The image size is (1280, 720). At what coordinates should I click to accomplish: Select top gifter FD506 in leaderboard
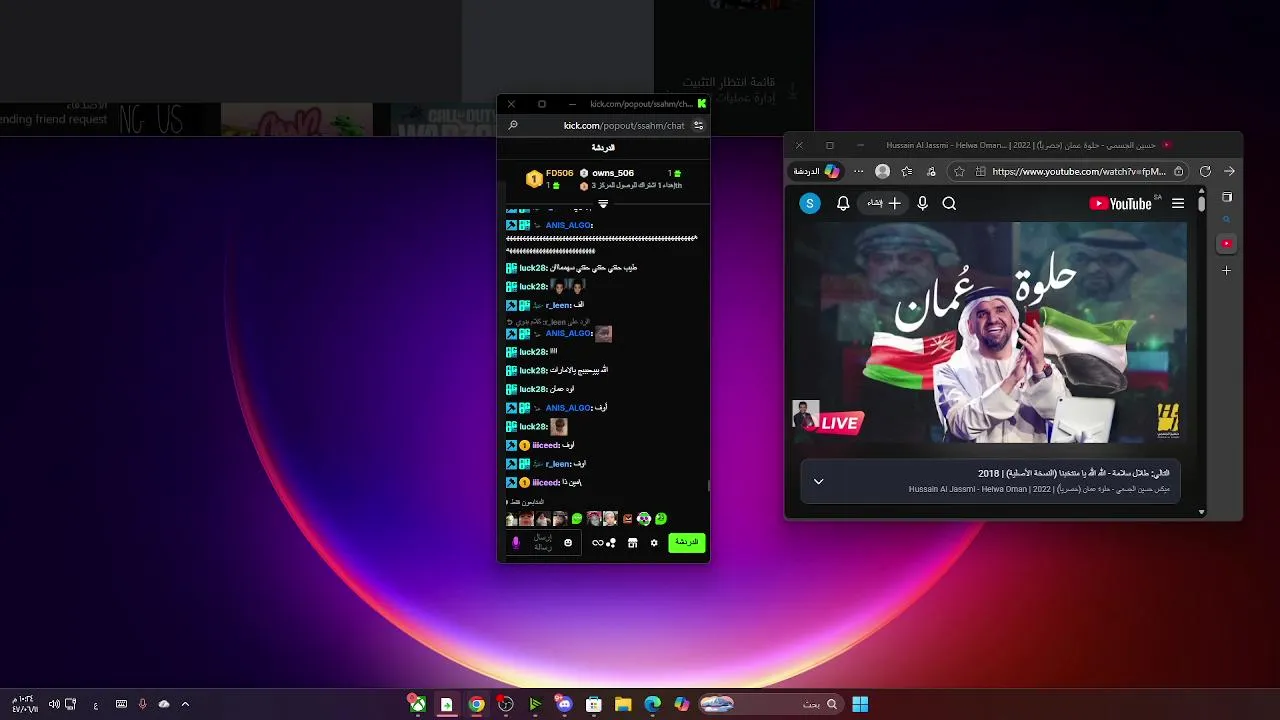coord(560,173)
